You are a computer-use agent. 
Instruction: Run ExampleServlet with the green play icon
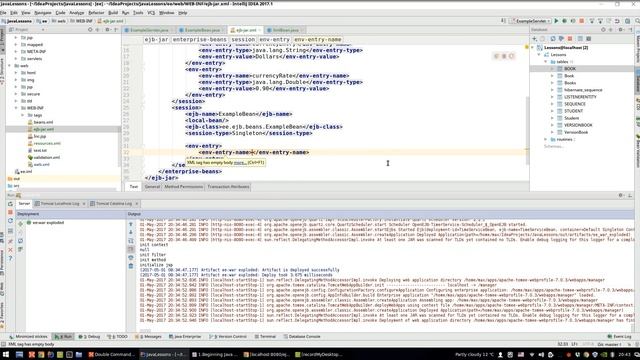(x=556, y=21)
